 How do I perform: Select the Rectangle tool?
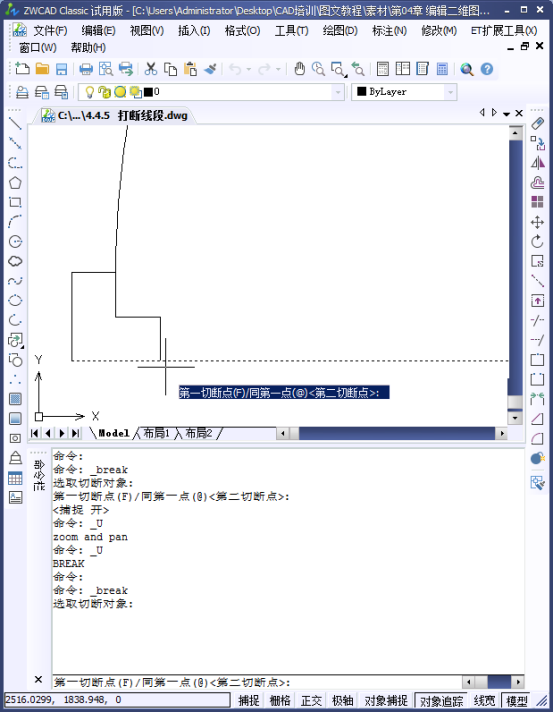tap(15, 202)
